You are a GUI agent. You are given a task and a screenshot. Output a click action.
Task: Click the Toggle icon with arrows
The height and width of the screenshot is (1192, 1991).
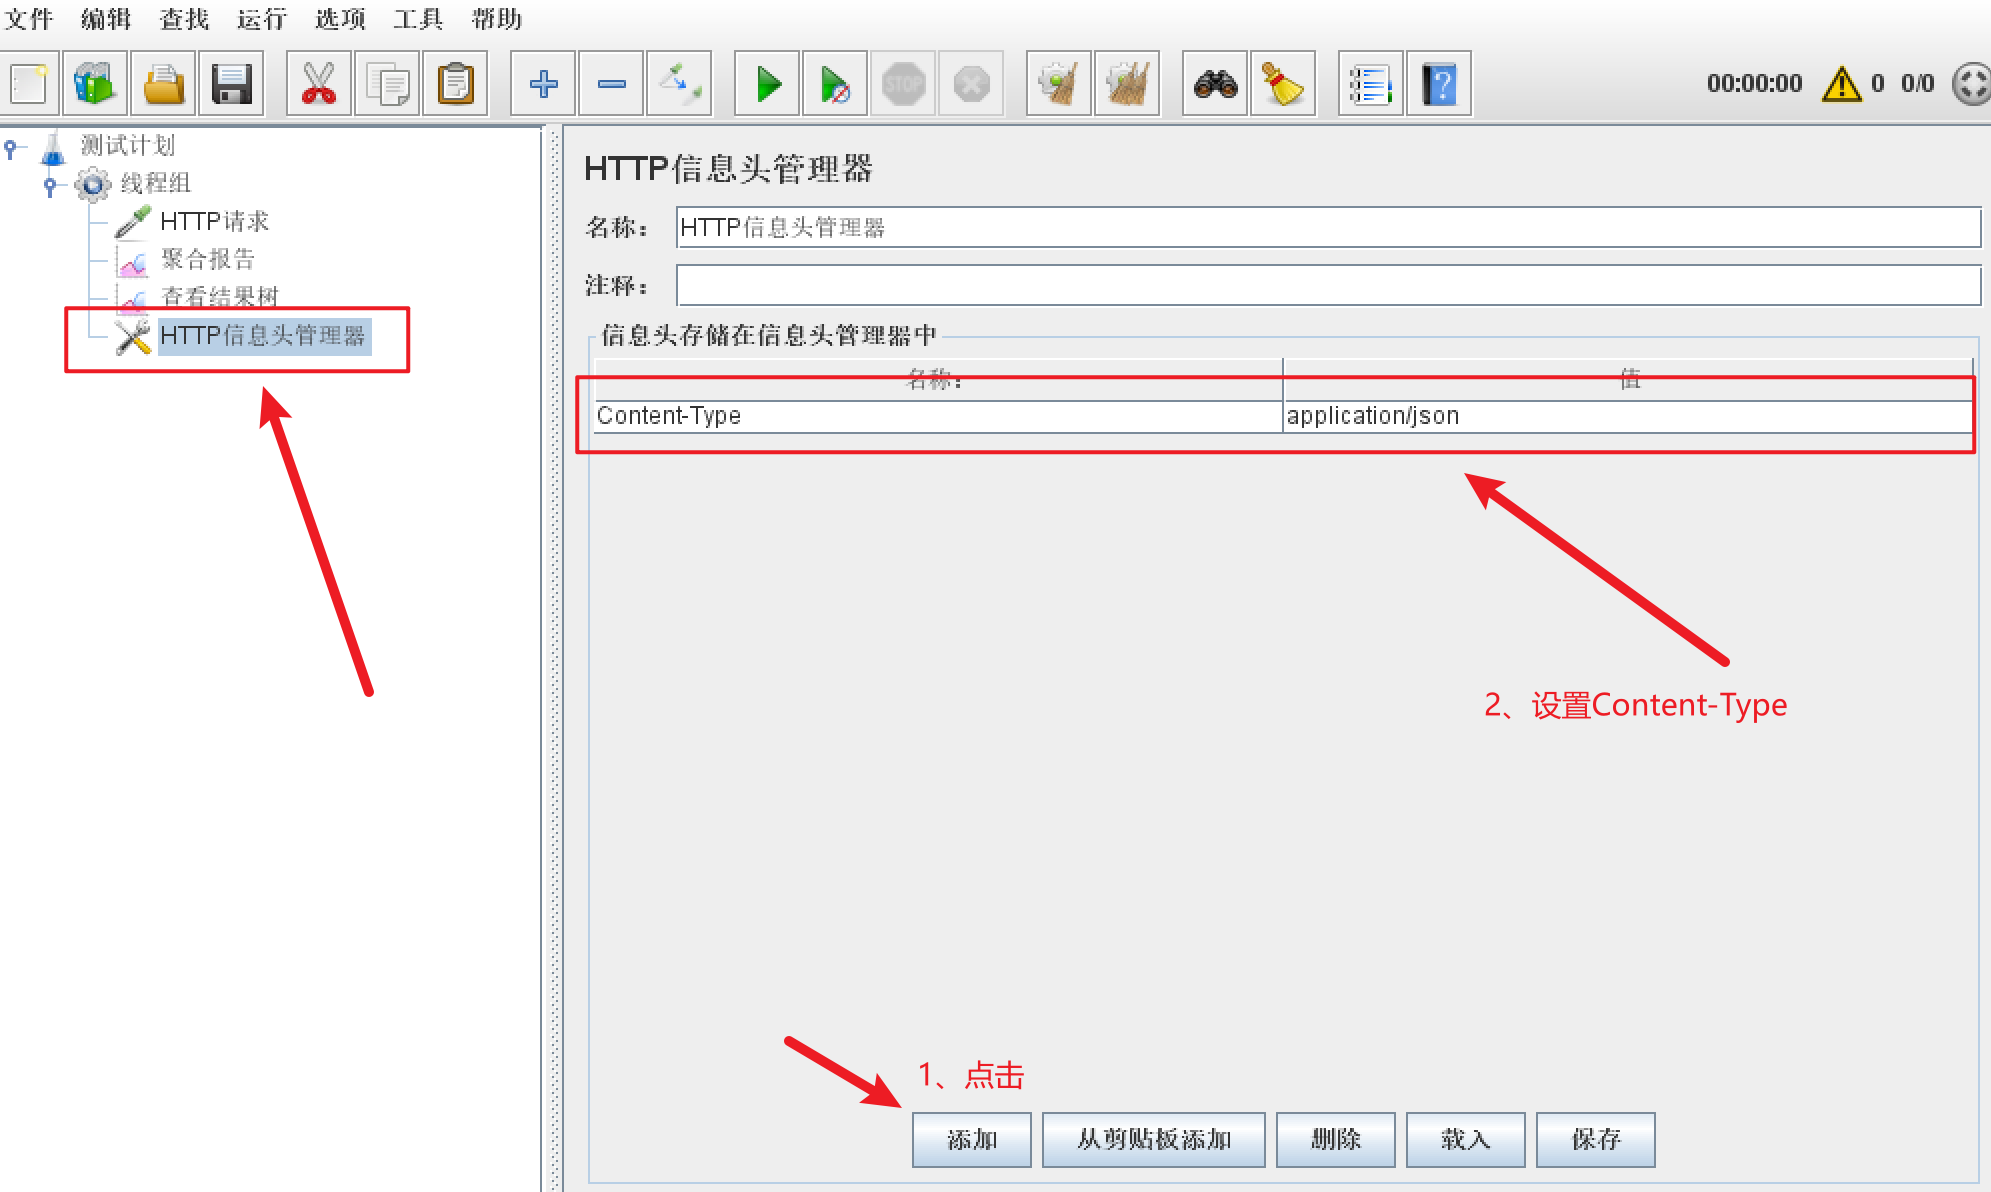pos(679,84)
